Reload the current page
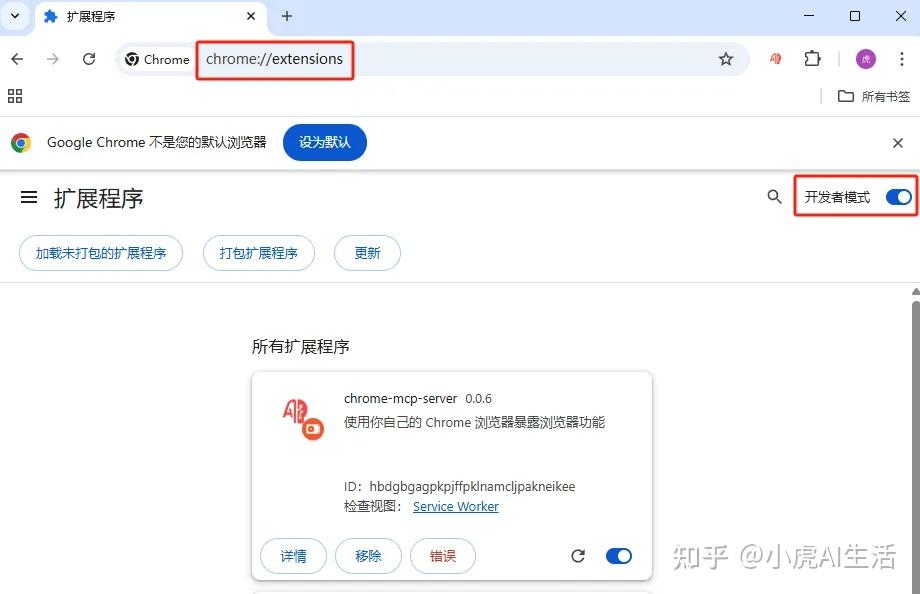Screen dimensions: 920x594 [x=88, y=59]
